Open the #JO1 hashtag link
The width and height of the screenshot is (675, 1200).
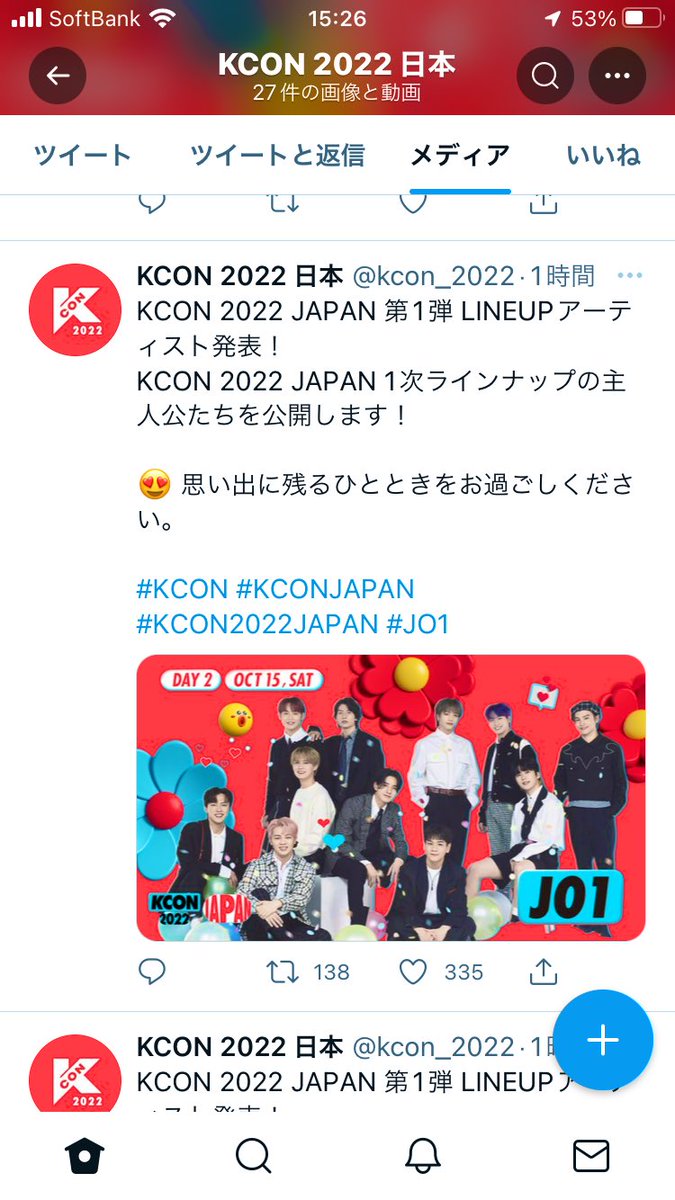click(x=417, y=625)
